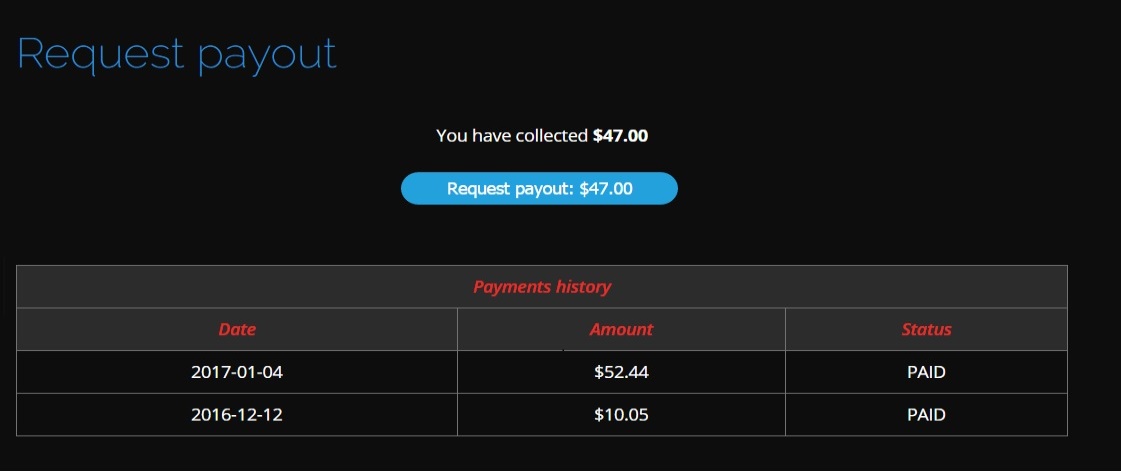Click PAID status for the $52.44 payment

click(926, 372)
